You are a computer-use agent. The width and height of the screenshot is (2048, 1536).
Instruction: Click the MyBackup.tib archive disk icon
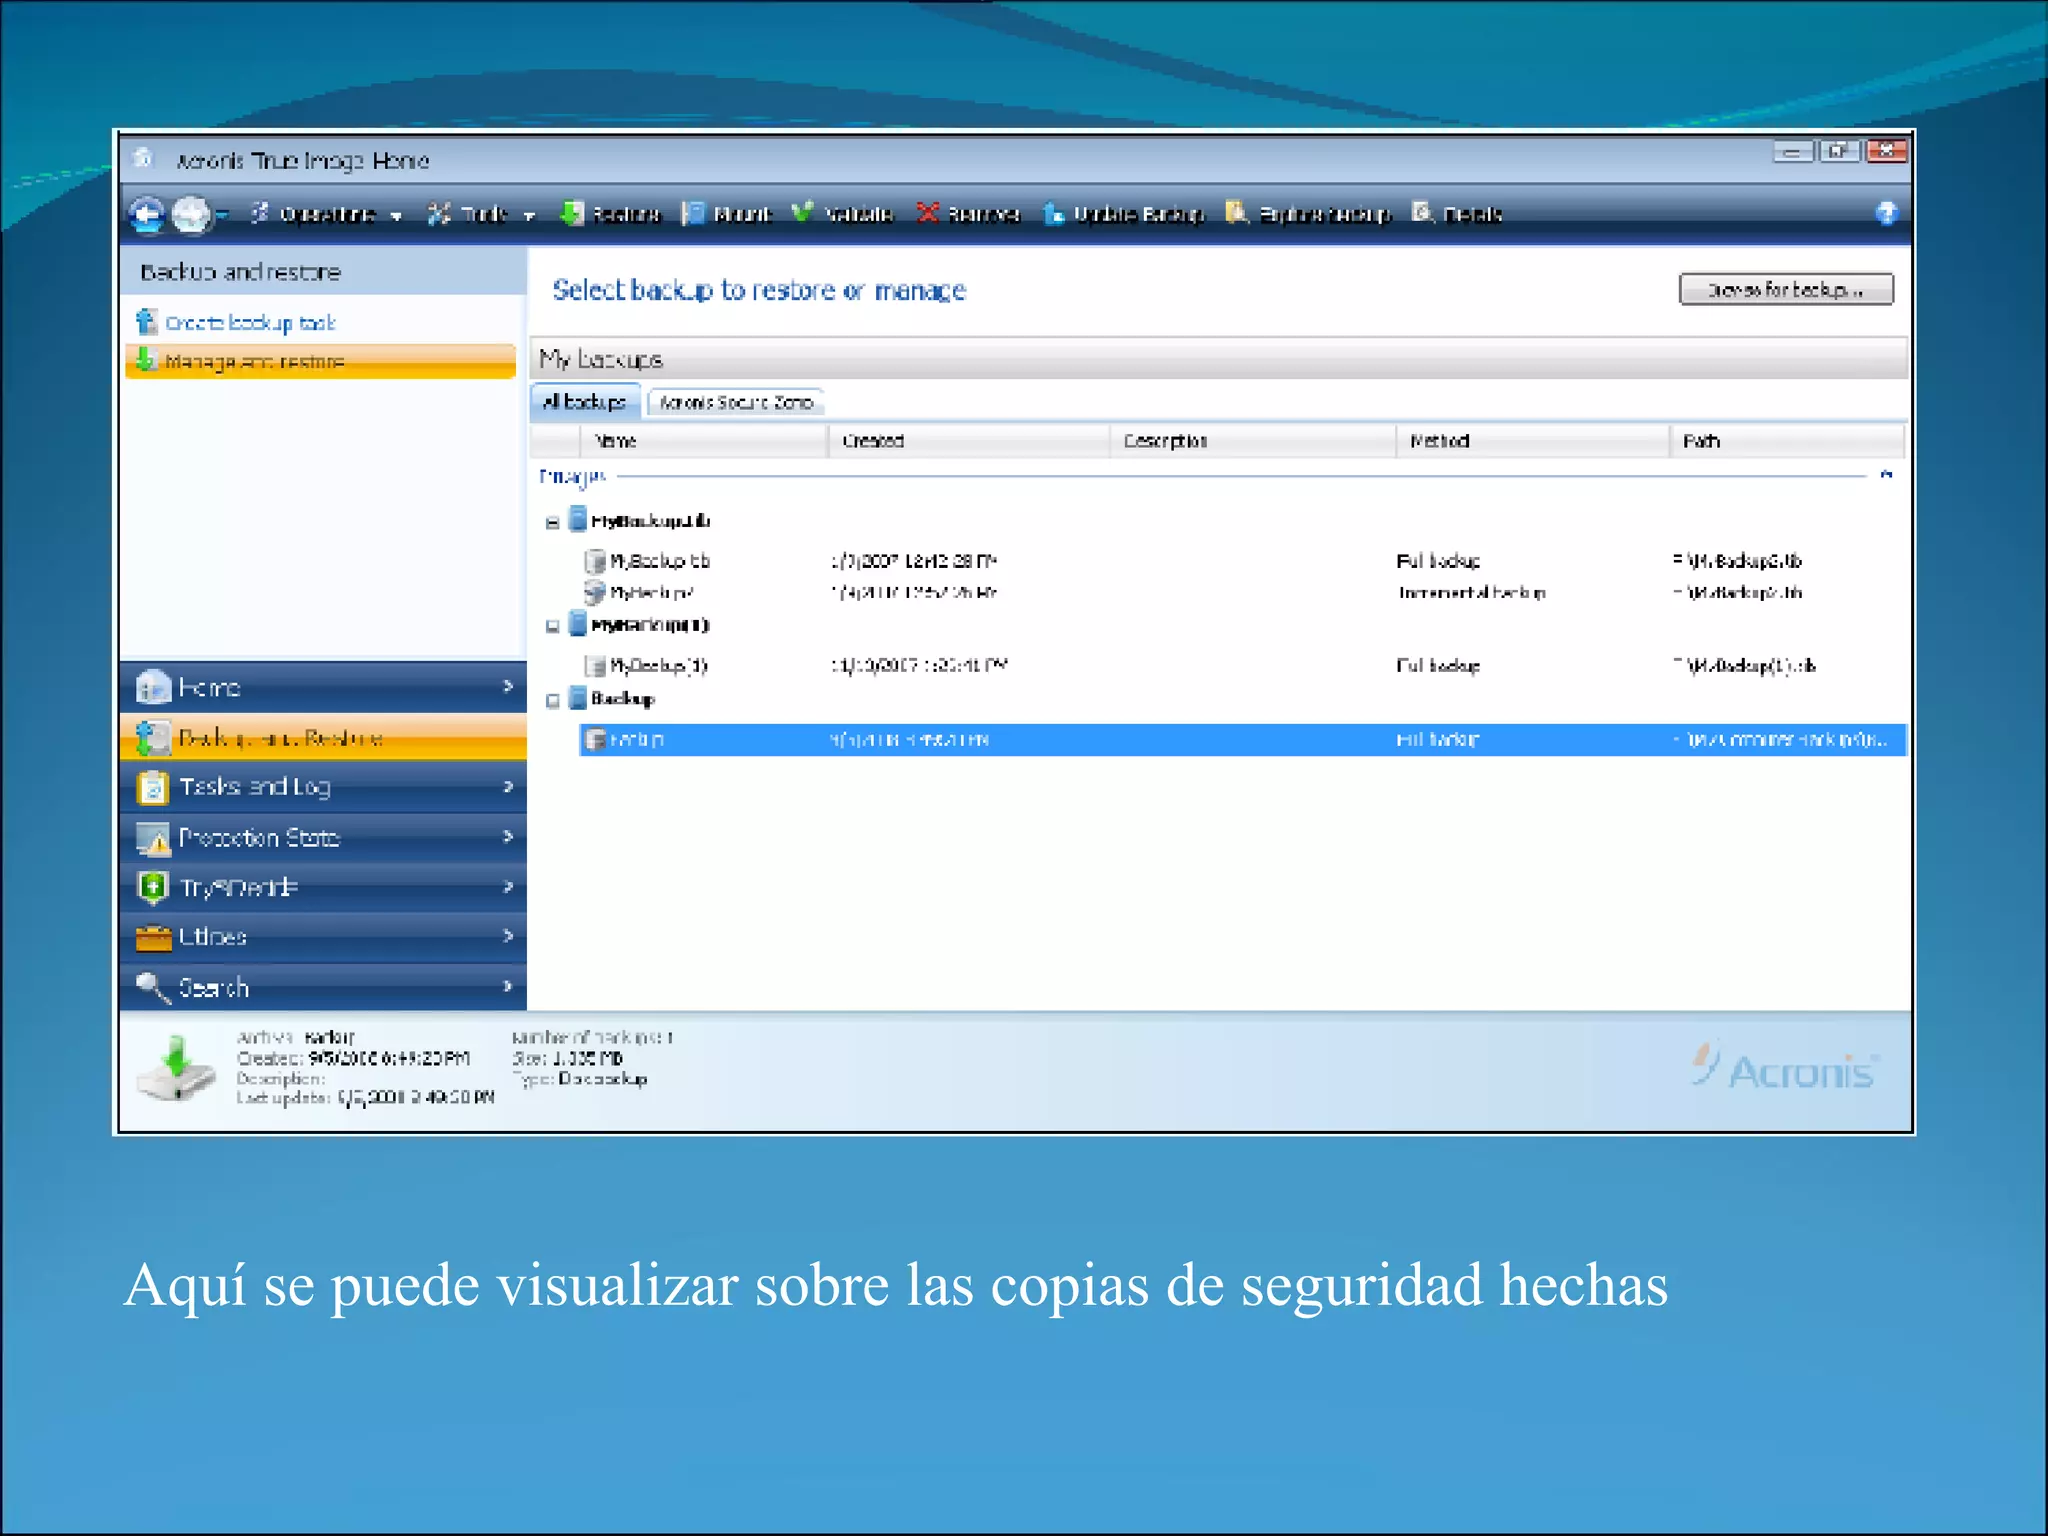click(577, 519)
